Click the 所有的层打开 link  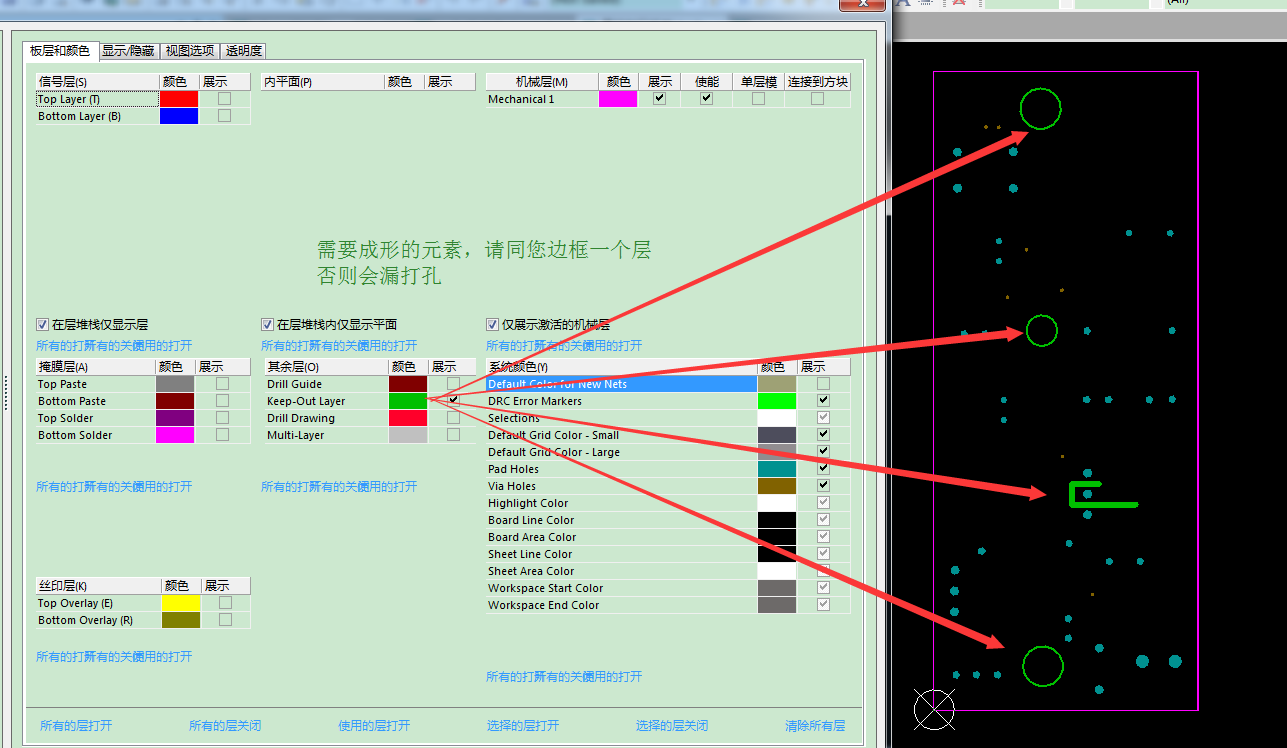76,725
